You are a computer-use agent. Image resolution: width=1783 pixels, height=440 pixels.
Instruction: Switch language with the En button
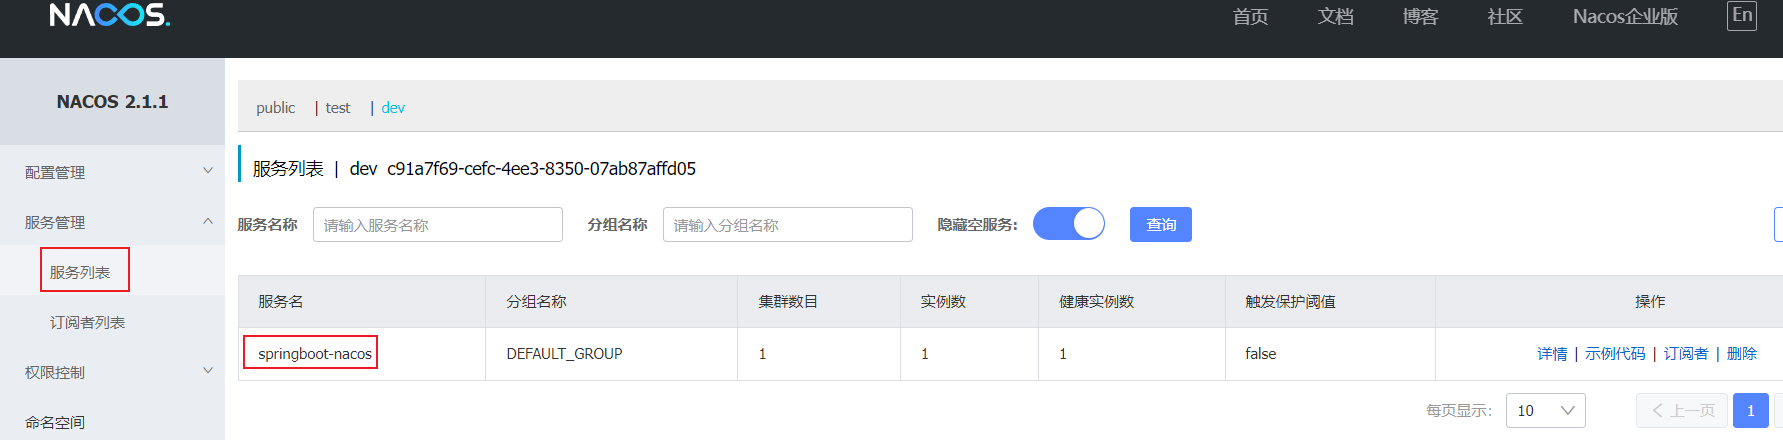[1742, 15]
